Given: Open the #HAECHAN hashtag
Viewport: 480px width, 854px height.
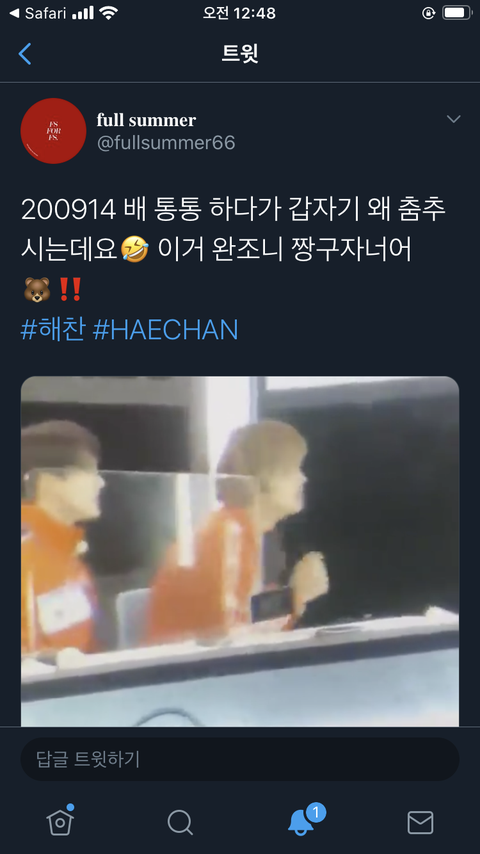Looking at the screenshot, I should (166, 330).
